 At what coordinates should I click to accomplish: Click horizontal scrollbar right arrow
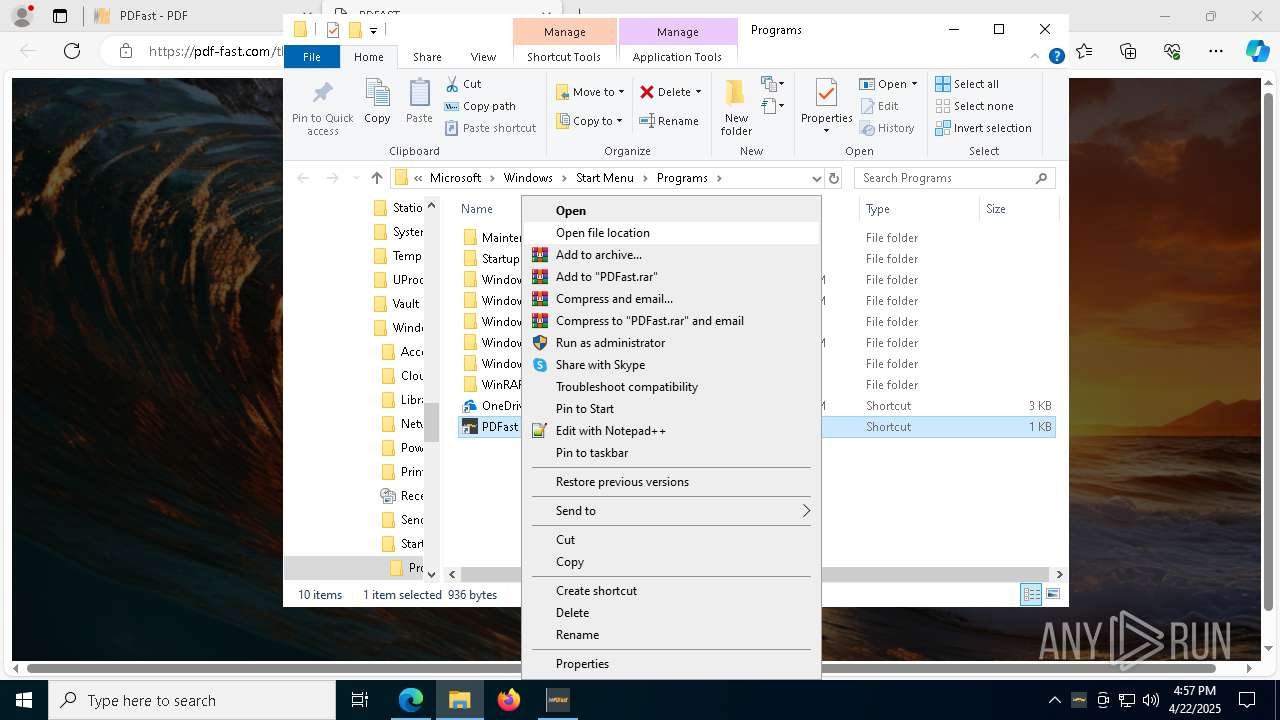[1059, 574]
